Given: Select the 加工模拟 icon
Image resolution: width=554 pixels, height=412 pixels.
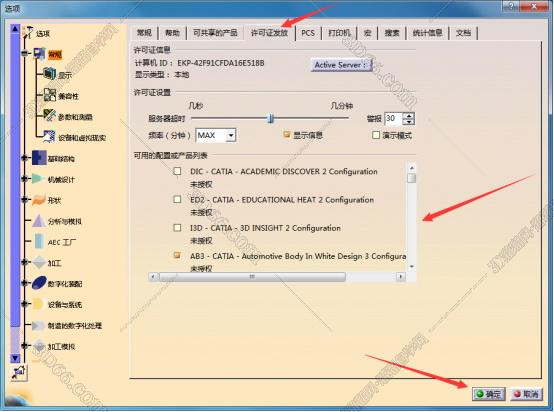Looking at the screenshot, I should [39, 346].
